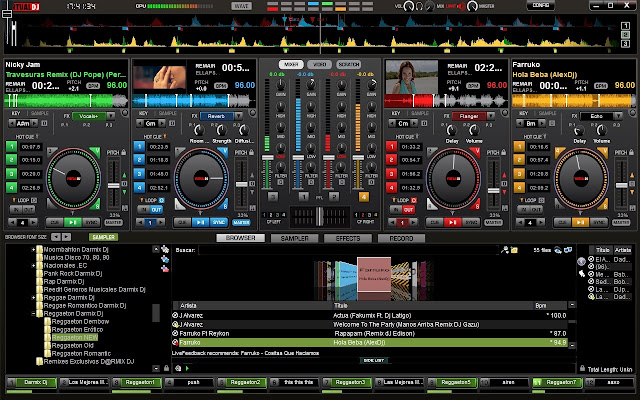Open the Flanger FX dropdown on red deck

click(491, 116)
